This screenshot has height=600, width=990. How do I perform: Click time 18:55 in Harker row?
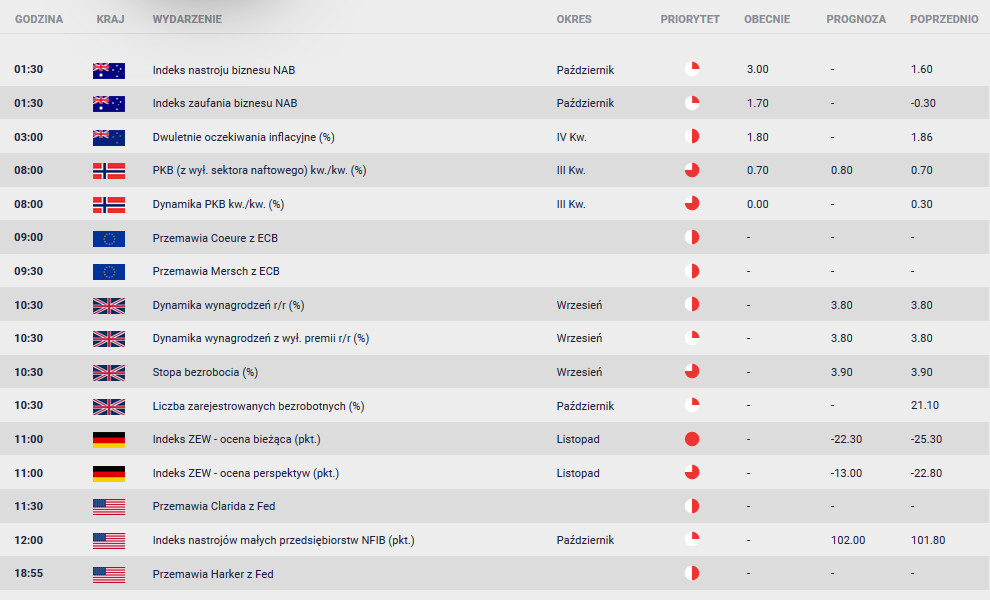click(x=28, y=573)
